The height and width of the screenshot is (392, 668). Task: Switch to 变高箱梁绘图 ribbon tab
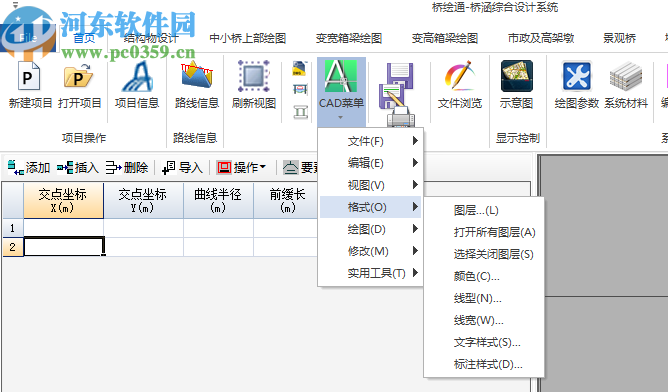pos(445,38)
